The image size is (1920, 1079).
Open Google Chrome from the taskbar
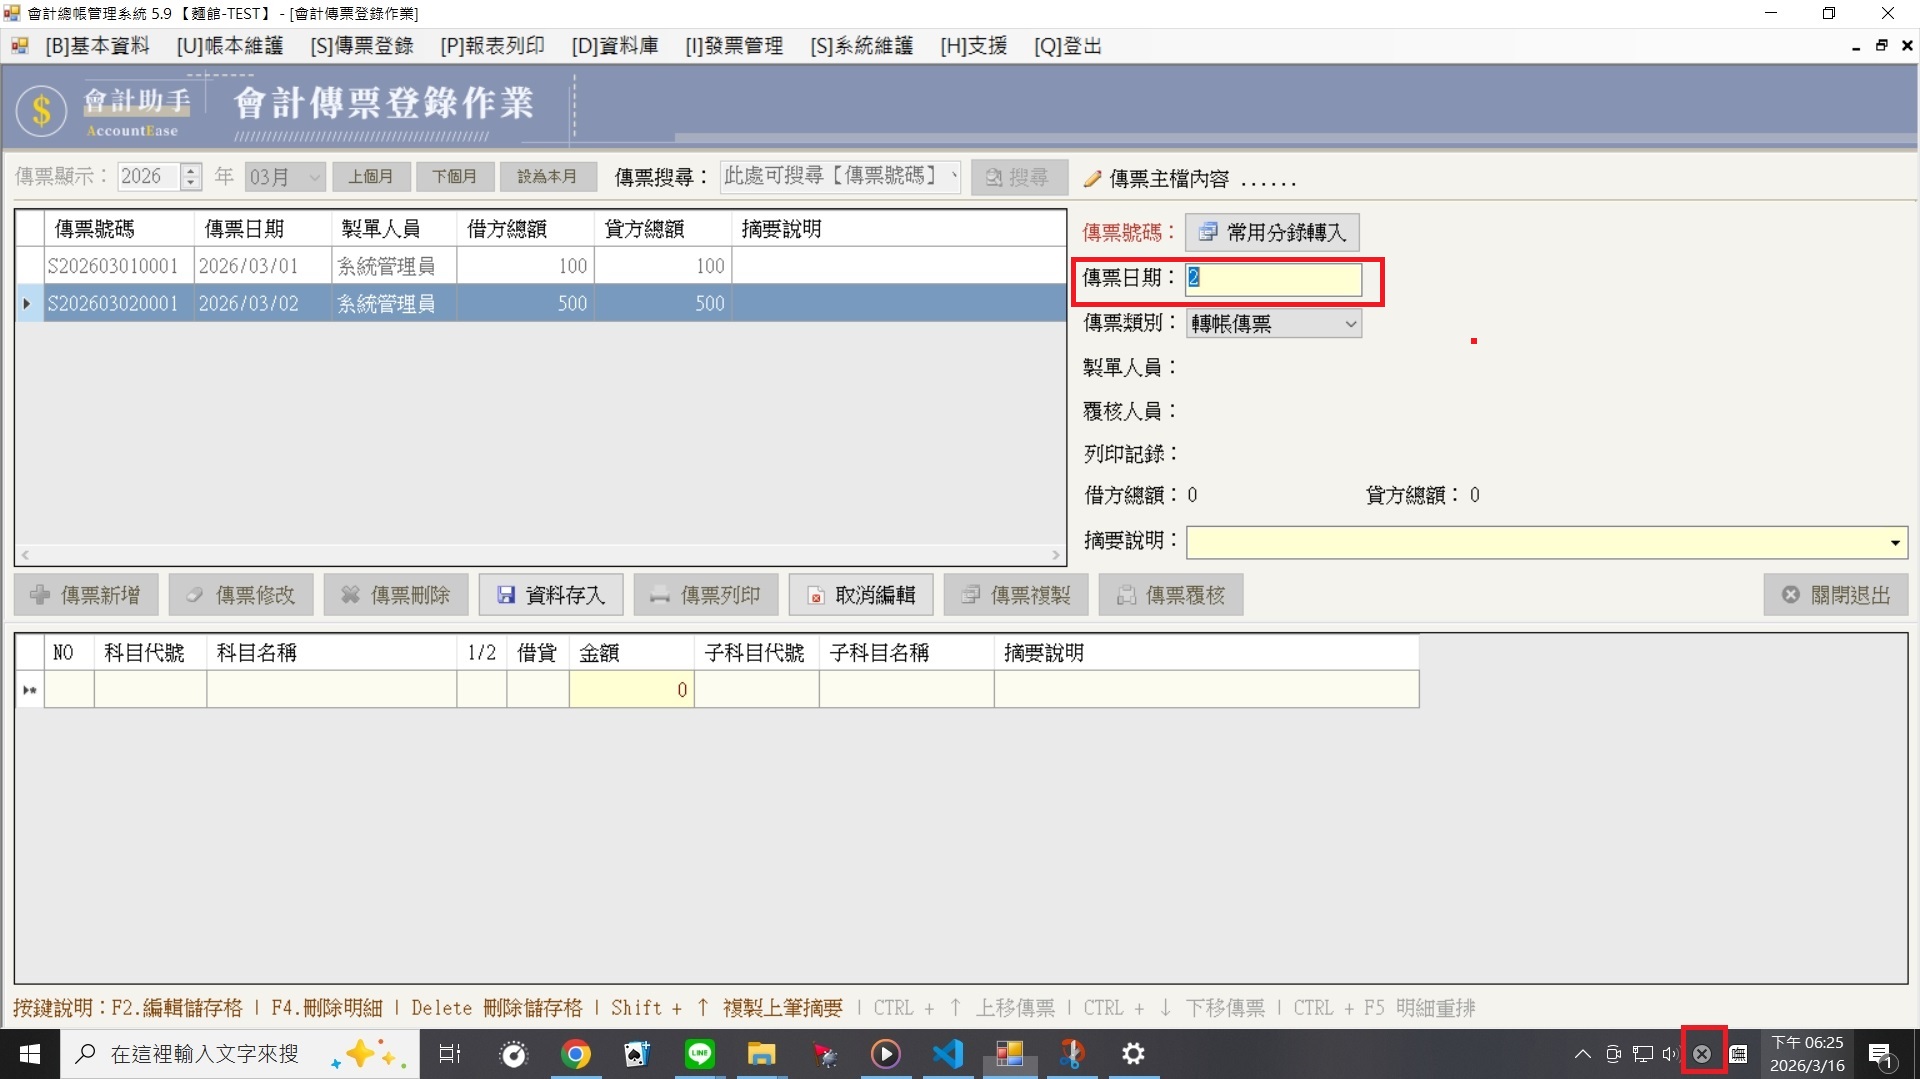pyautogui.click(x=575, y=1054)
